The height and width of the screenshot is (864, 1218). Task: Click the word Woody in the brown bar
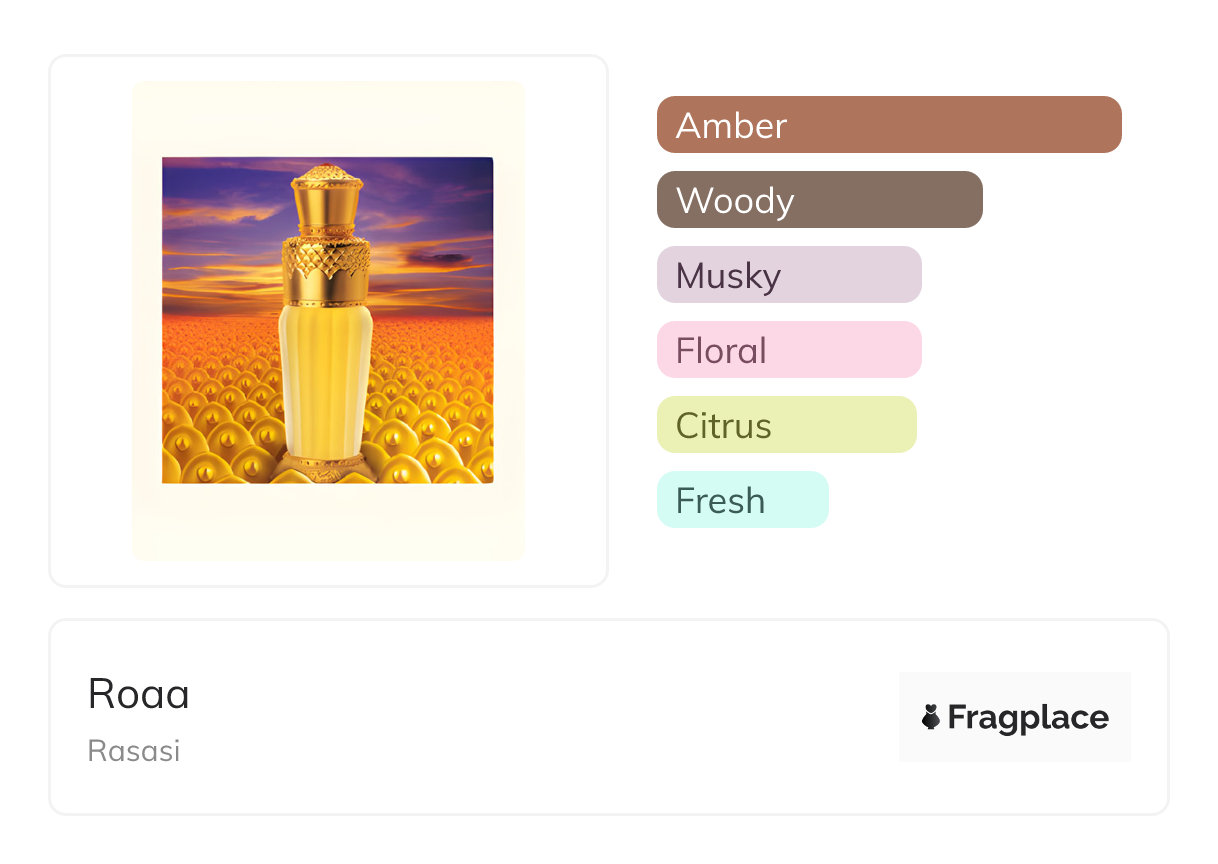pos(735,201)
